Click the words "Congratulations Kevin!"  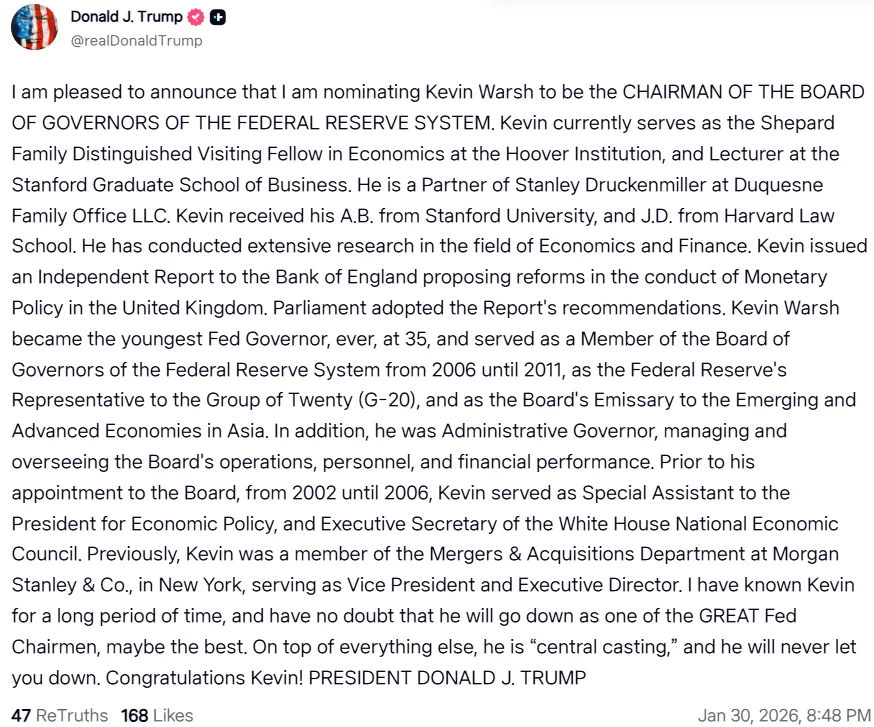(204, 677)
